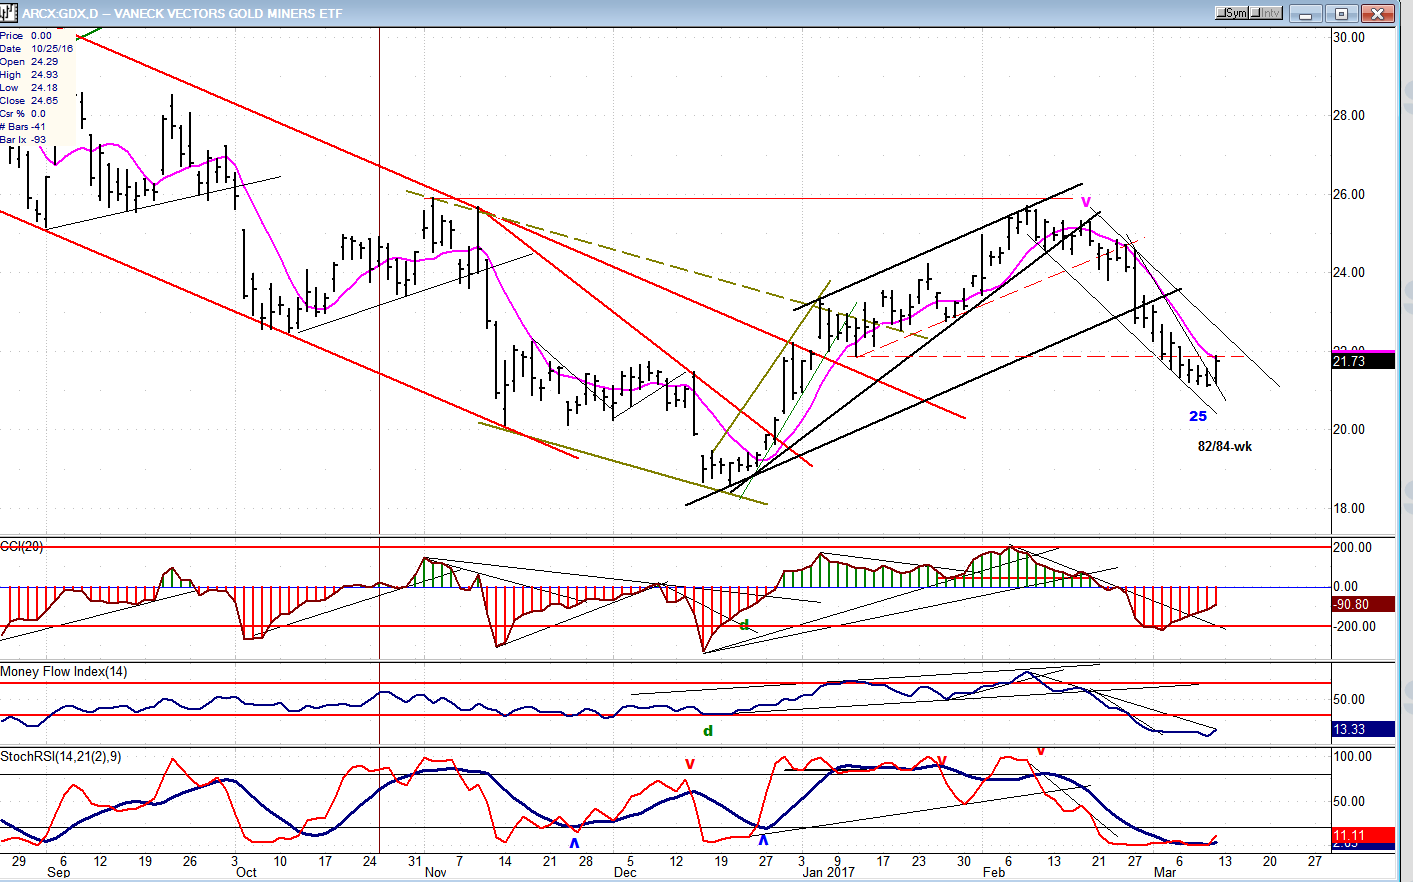Click the black 21.73 last-price marker
This screenshot has height=882, width=1413.
click(1363, 361)
